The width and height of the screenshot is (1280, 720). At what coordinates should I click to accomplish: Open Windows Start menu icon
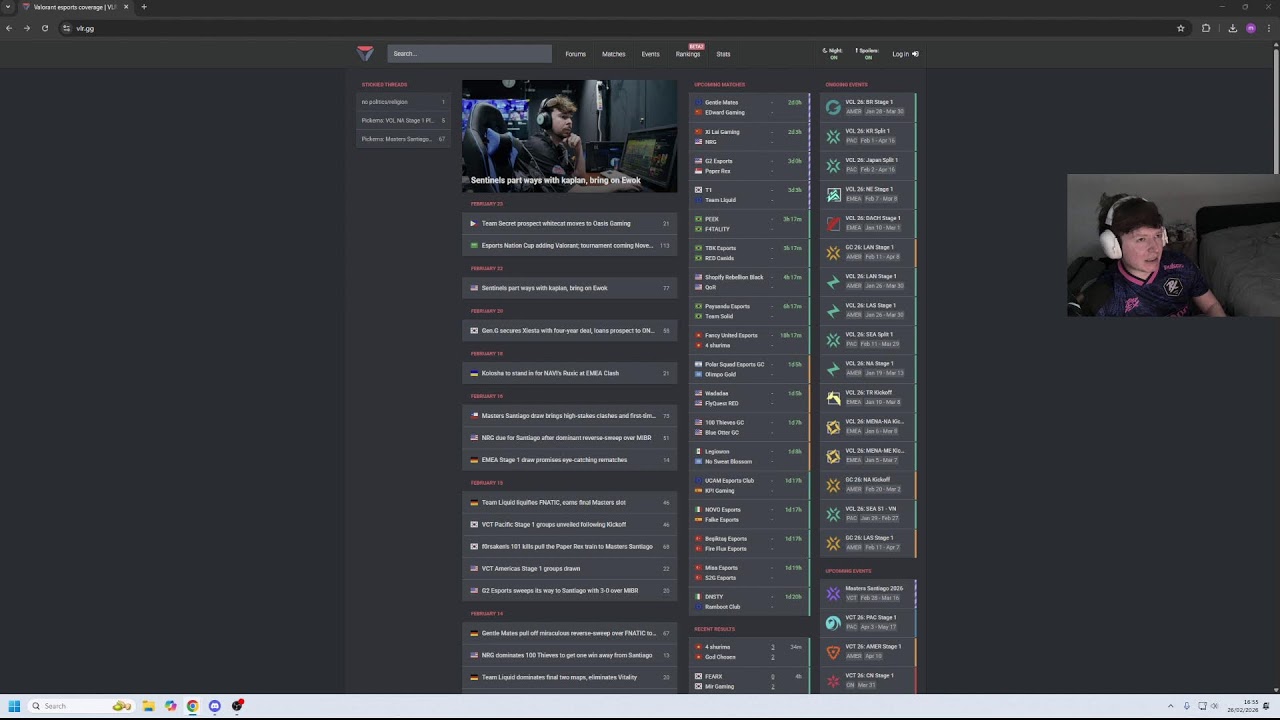coord(14,706)
